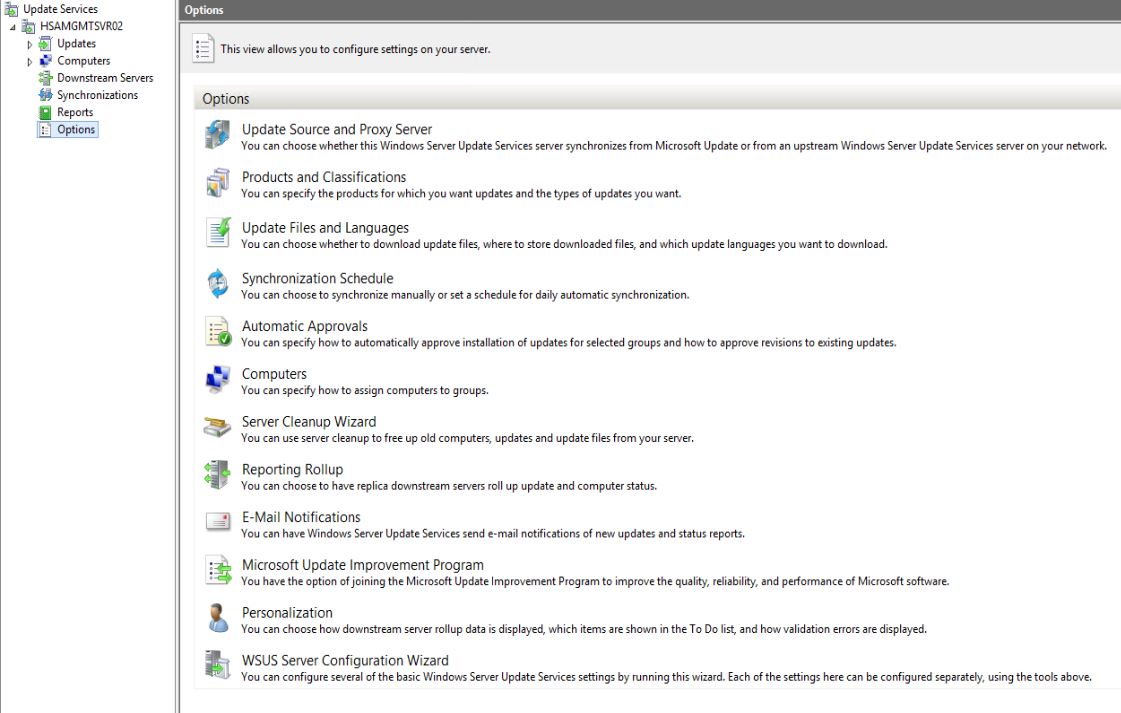Viewport: 1121px width, 713px height.
Task: Select HSAMGMTSVR02 in the console tree
Action: click(x=82, y=26)
